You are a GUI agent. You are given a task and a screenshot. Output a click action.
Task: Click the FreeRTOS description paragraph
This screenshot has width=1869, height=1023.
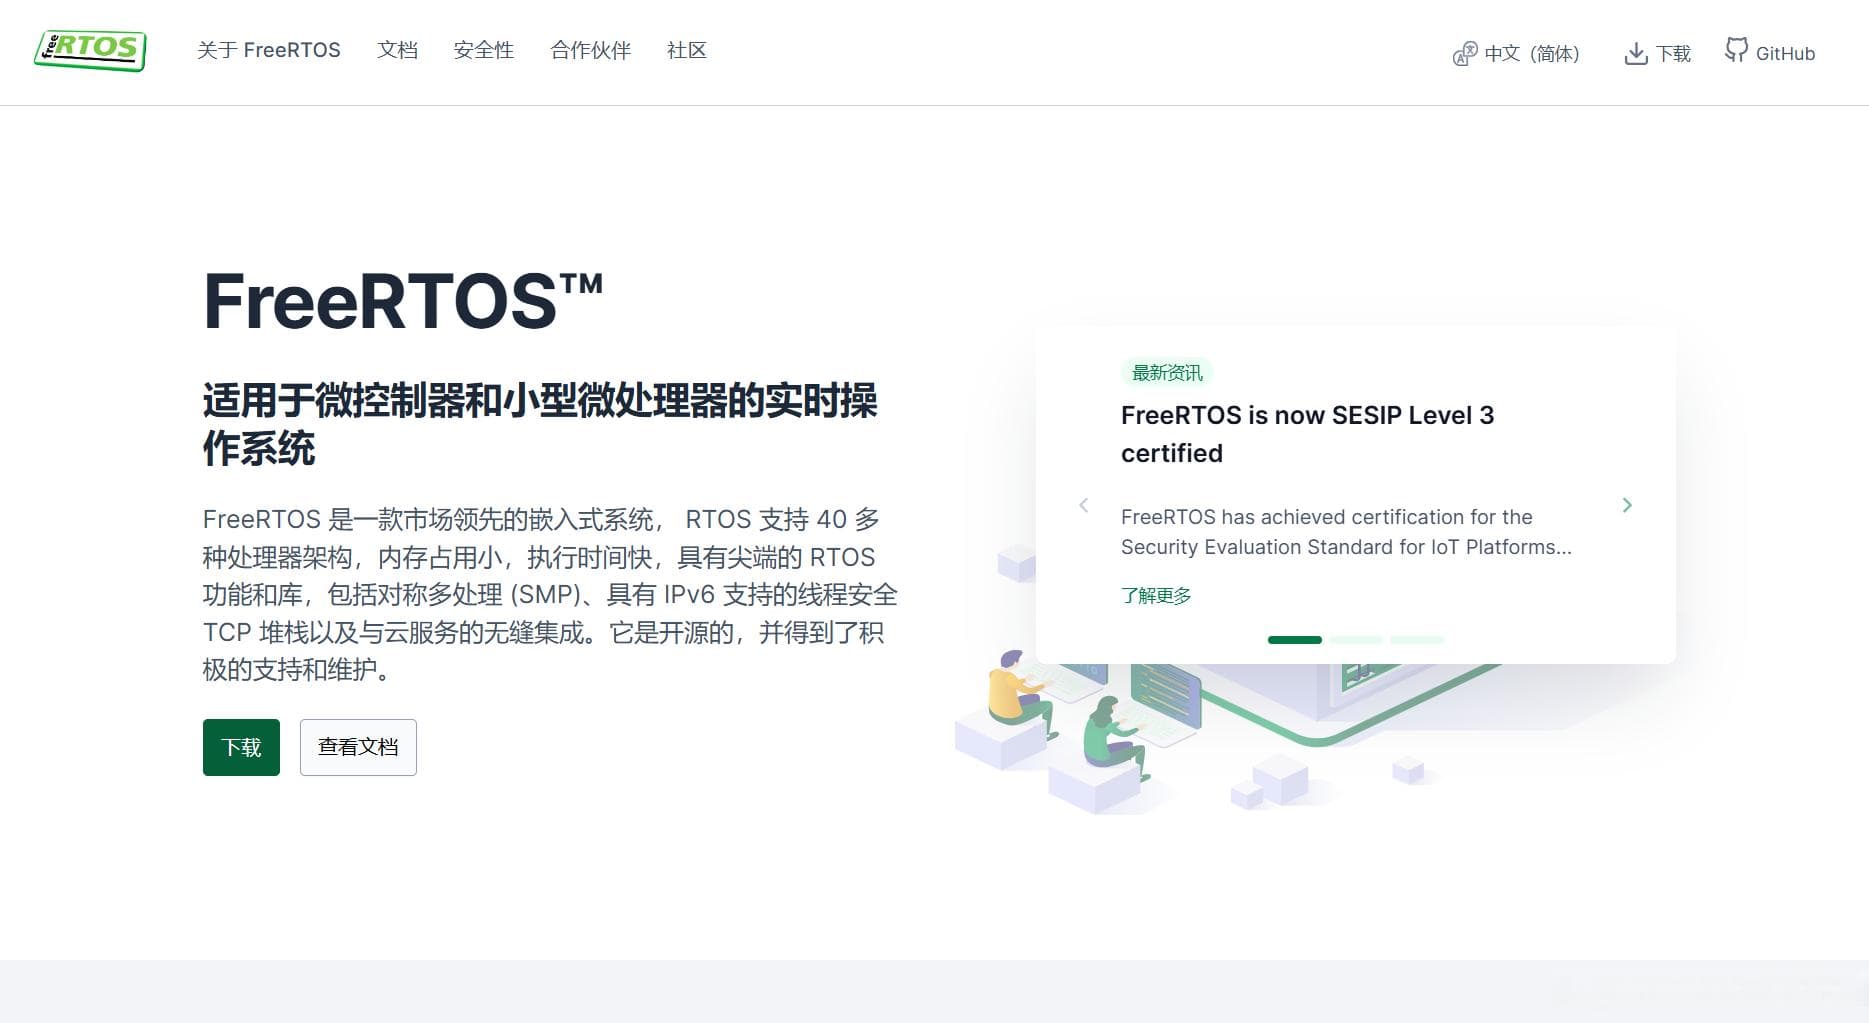coord(550,594)
